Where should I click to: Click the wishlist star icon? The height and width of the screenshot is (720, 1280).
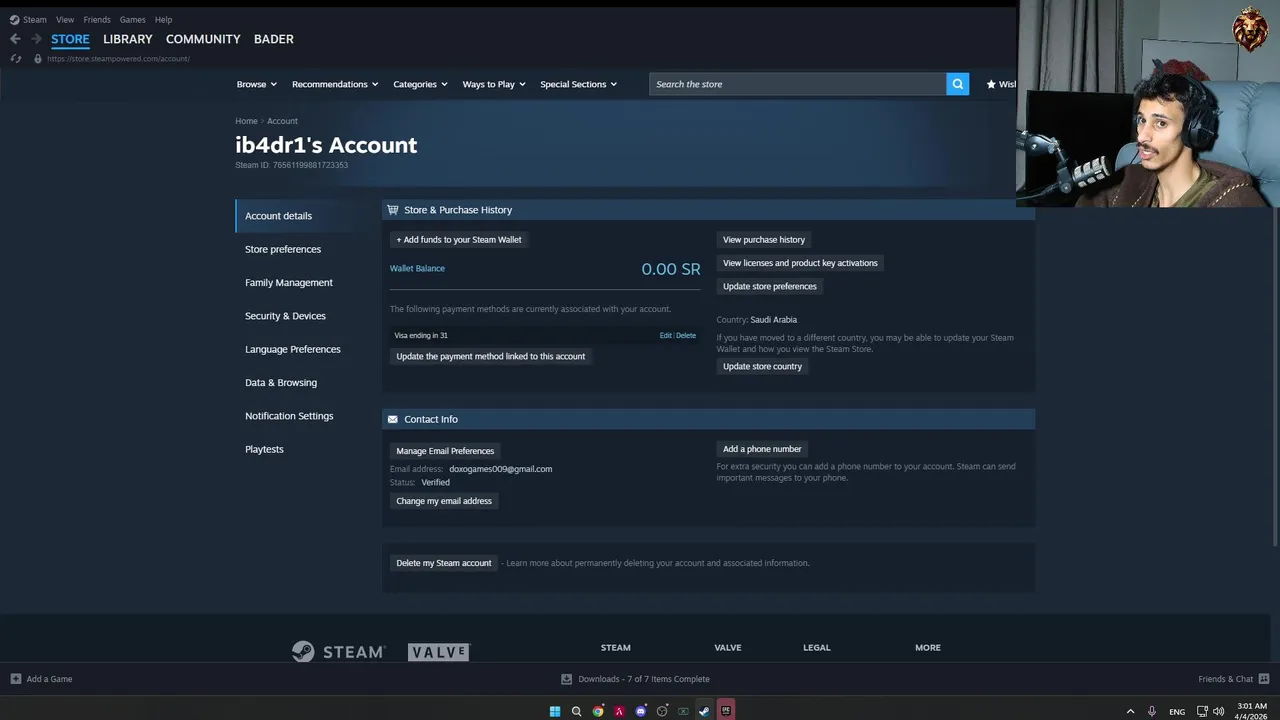pos(991,84)
